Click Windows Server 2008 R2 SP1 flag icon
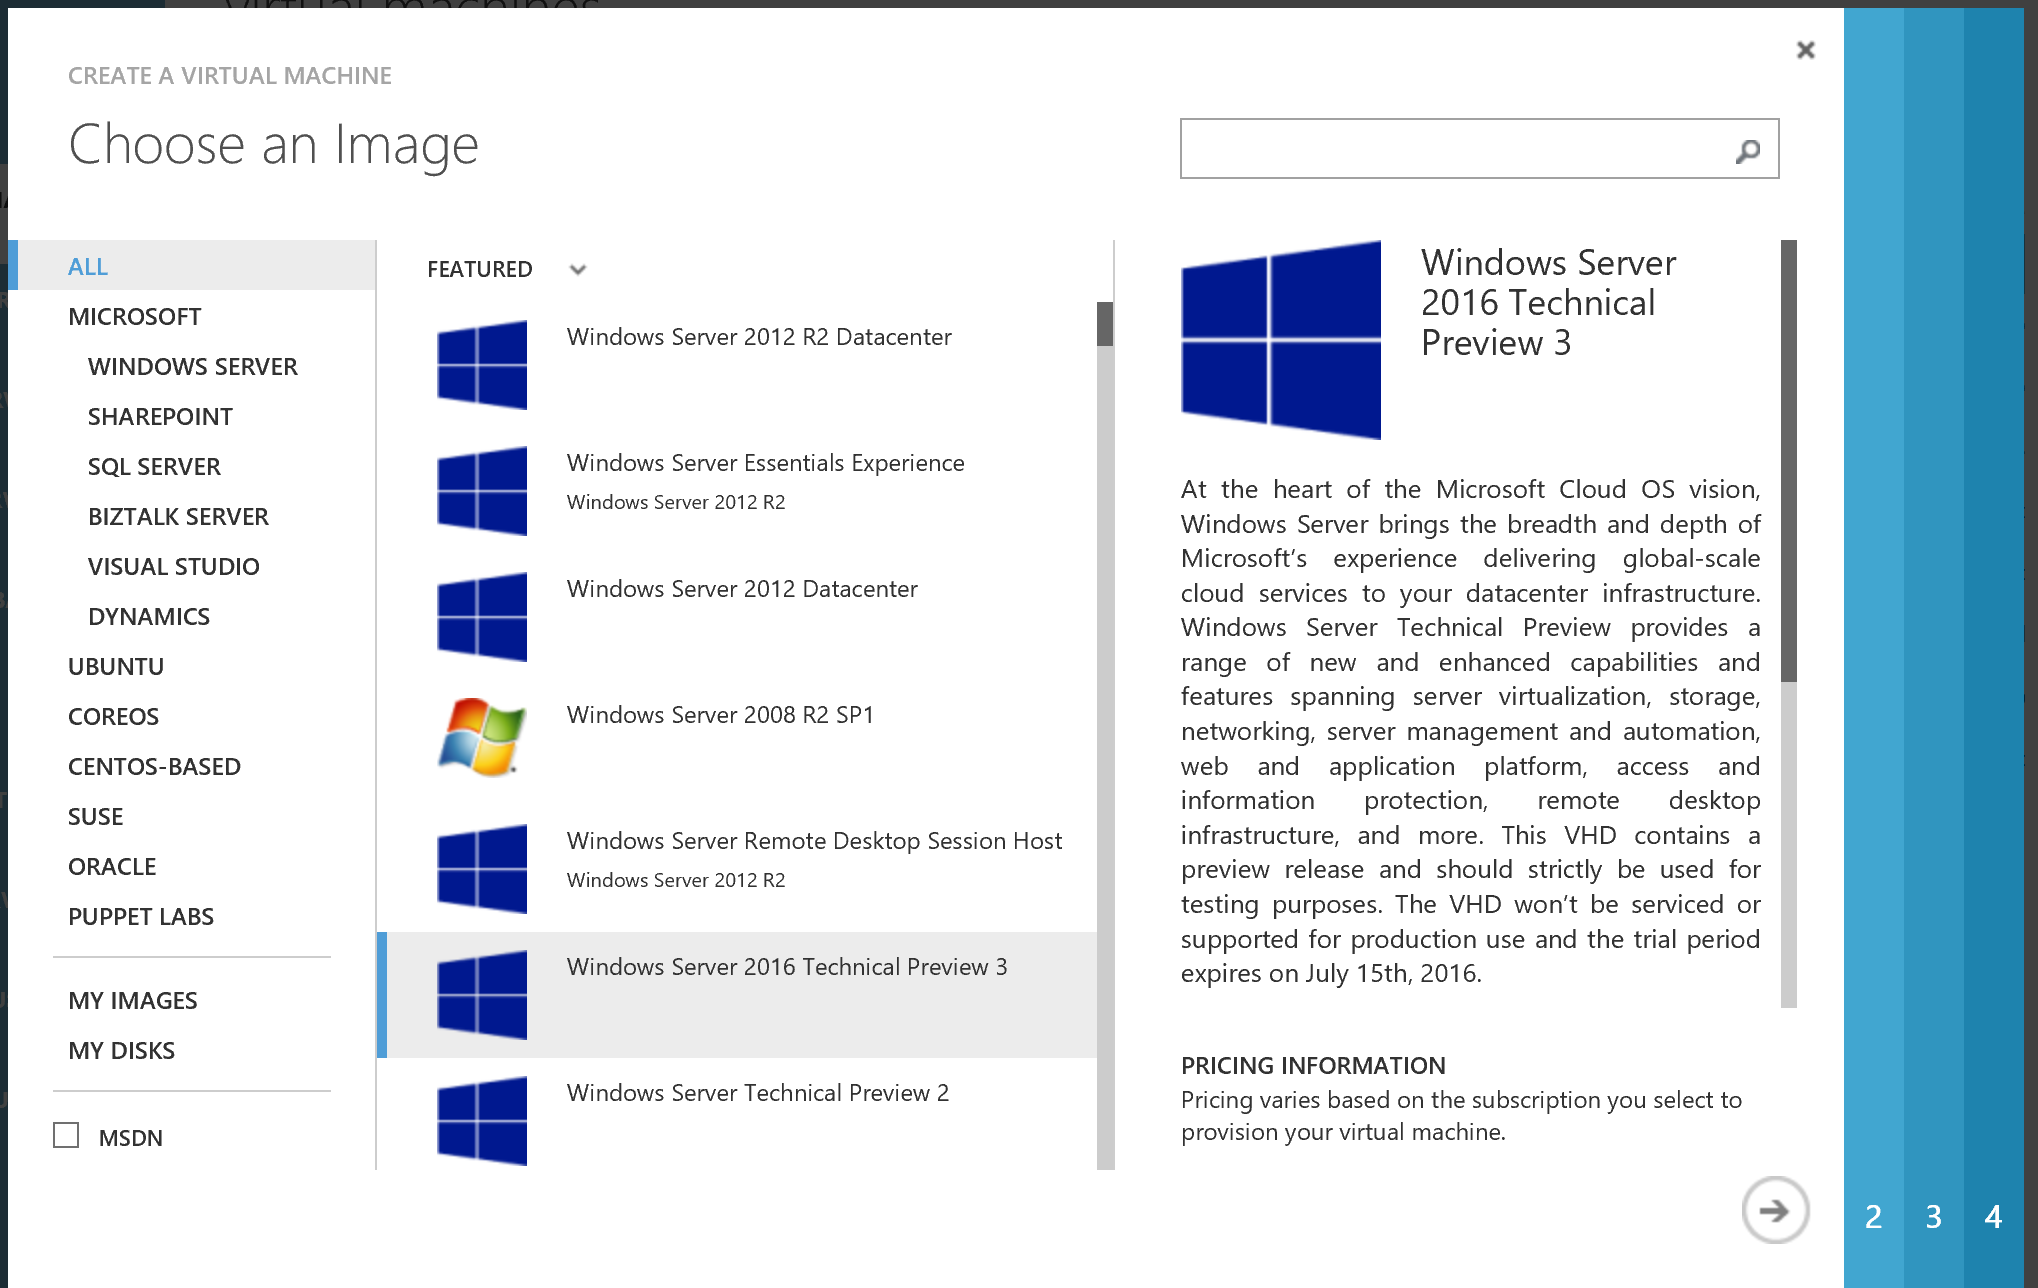The height and width of the screenshot is (1288, 2038). 482,738
